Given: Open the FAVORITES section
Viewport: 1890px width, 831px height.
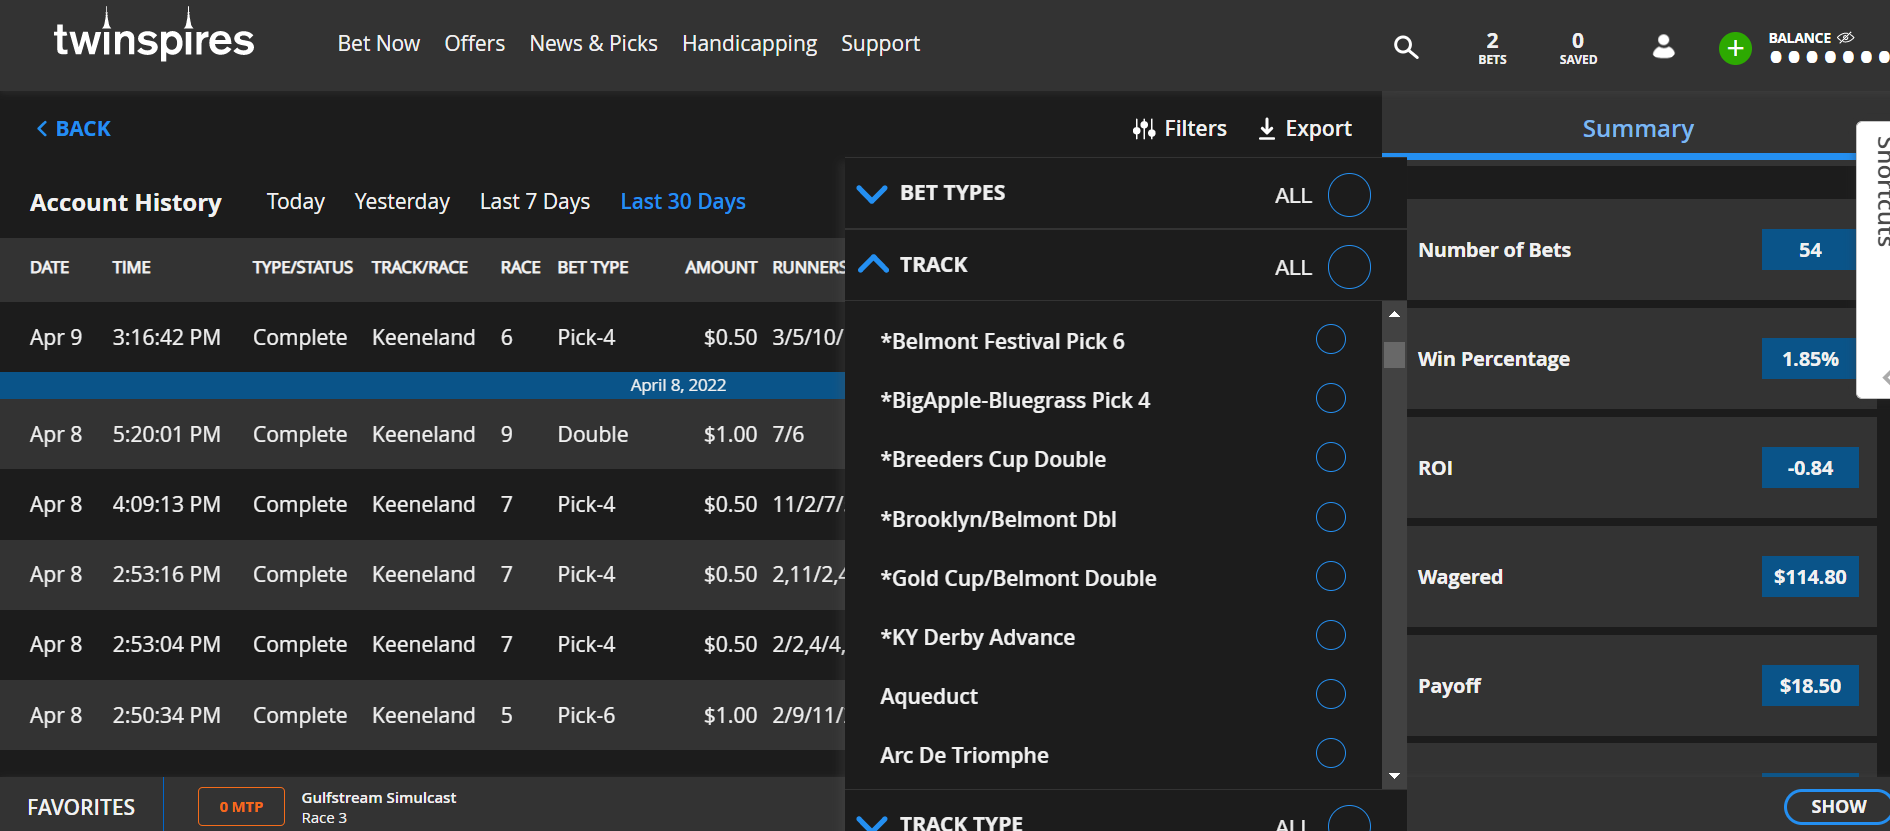Looking at the screenshot, I should [x=81, y=807].
